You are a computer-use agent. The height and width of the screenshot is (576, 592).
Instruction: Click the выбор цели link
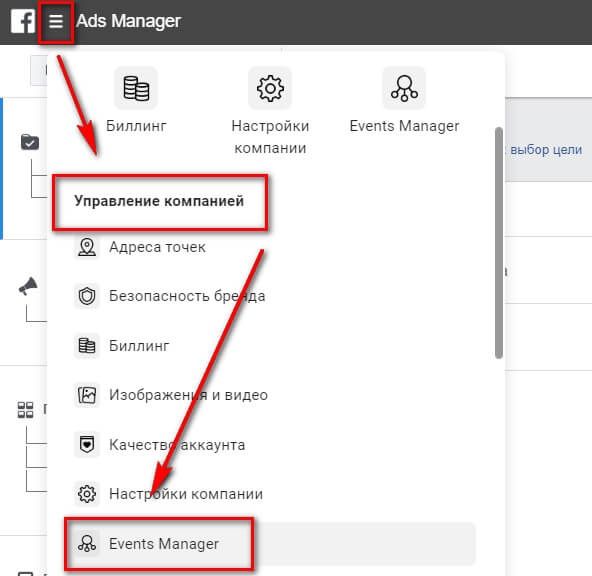546,150
